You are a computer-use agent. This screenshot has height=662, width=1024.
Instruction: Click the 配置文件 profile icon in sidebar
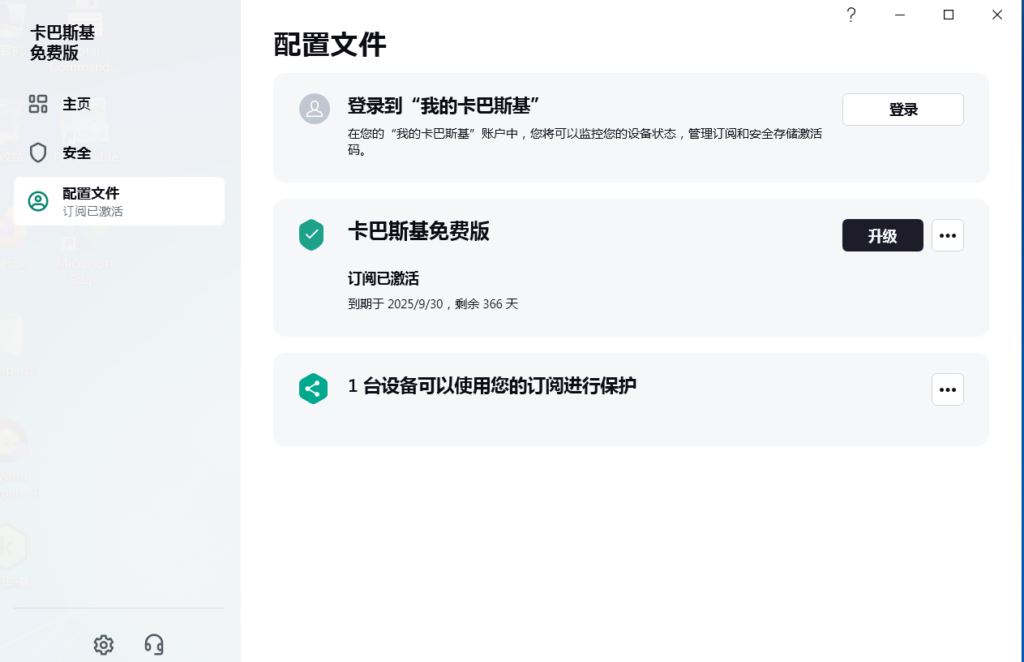tap(38, 201)
